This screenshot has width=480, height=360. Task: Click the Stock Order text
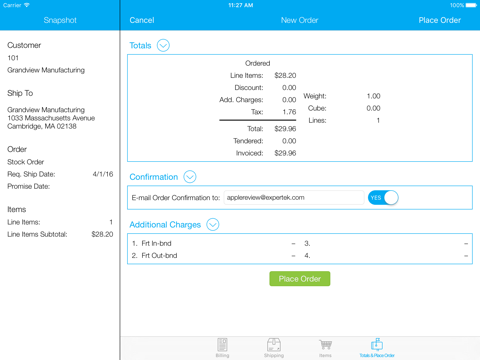pyautogui.click(x=26, y=162)
